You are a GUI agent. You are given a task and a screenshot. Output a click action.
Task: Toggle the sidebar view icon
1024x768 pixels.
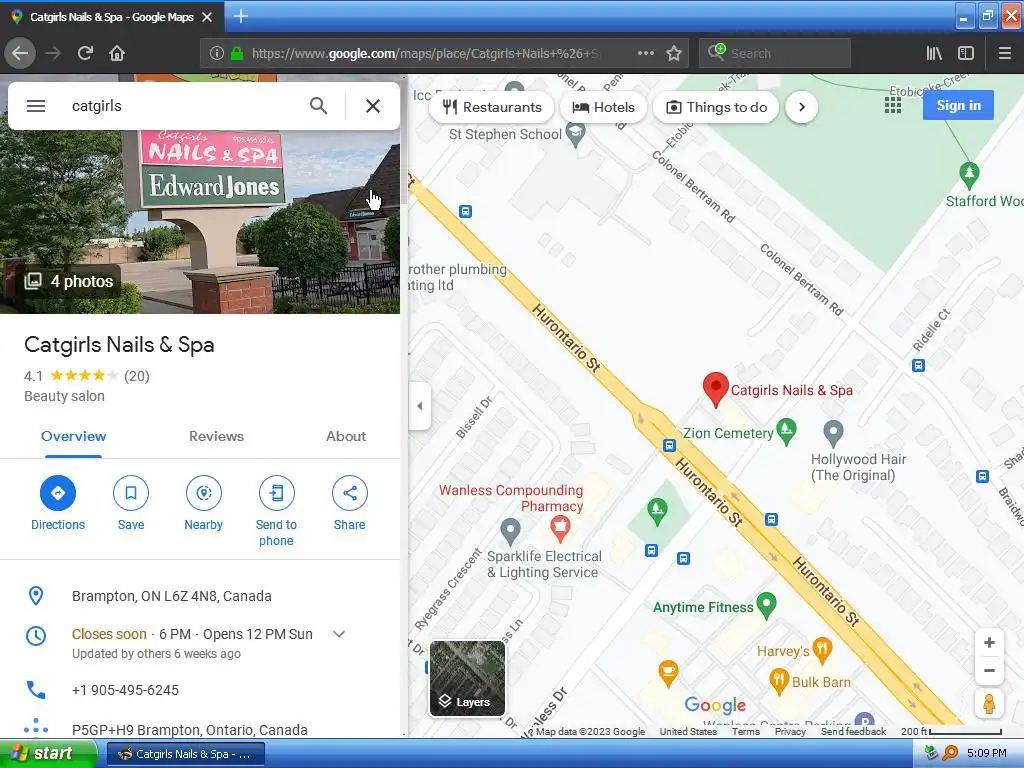[966, 53]
